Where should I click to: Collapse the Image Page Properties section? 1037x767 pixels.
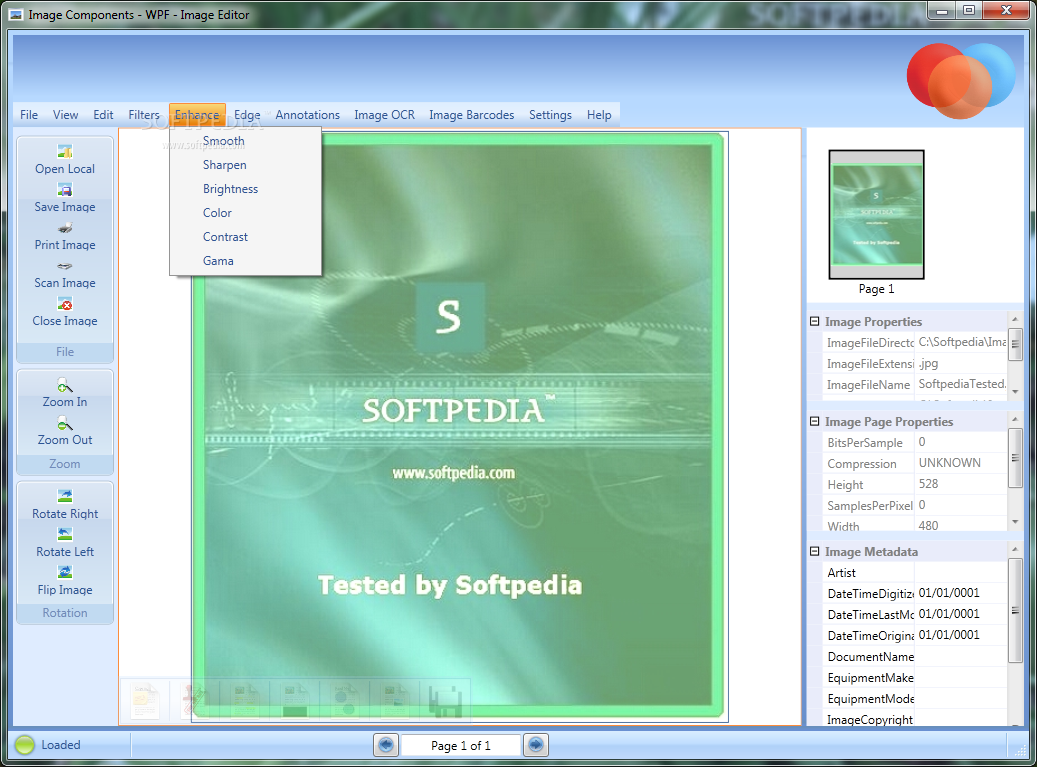tap(815, 421)
